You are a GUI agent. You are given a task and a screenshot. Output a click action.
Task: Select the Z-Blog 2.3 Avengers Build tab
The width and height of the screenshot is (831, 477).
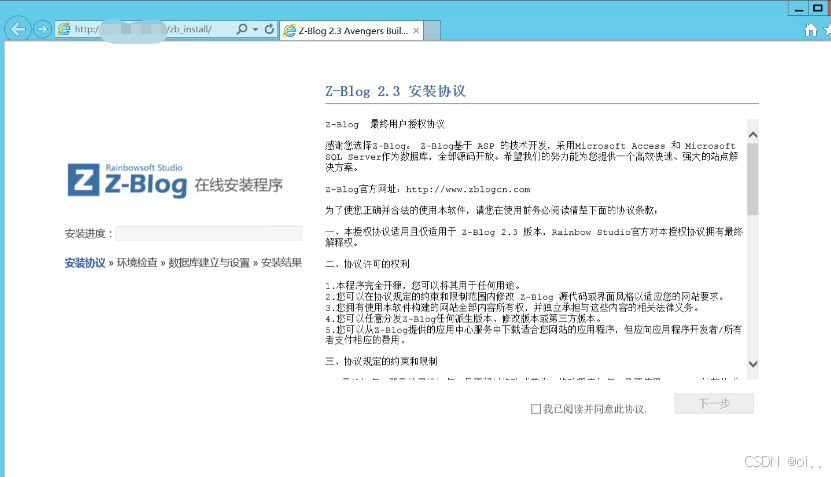point(351,31)
